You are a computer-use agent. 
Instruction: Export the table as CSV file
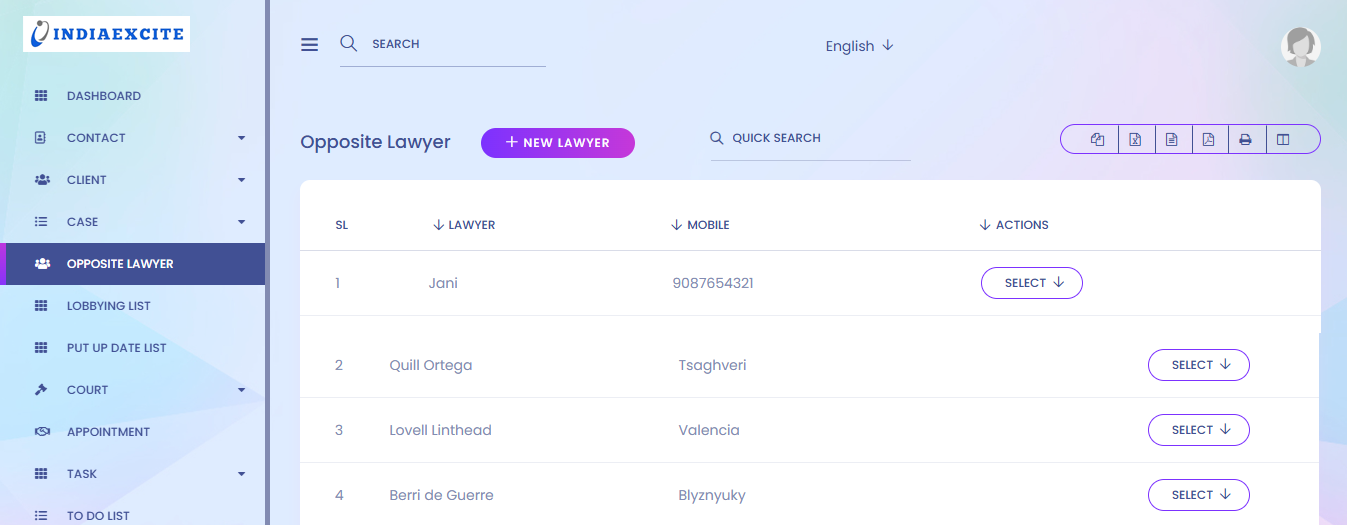(x=1172, y=140)
